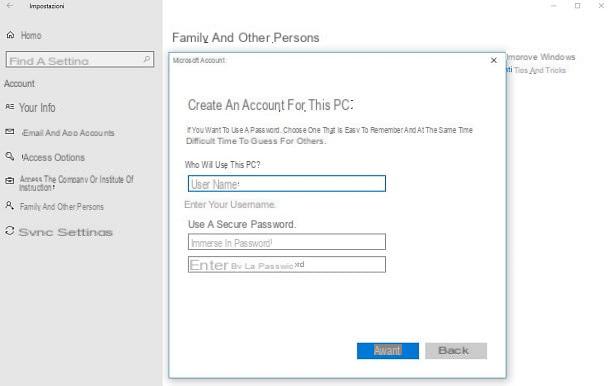Screen dimensions: 610x386
Task: Open the briefcase icon for company or institute access
Action: [x=10, y=181]
